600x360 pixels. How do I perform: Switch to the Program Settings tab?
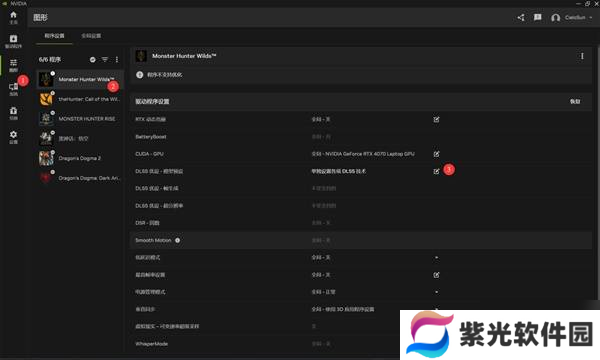[x=54, y=36]
